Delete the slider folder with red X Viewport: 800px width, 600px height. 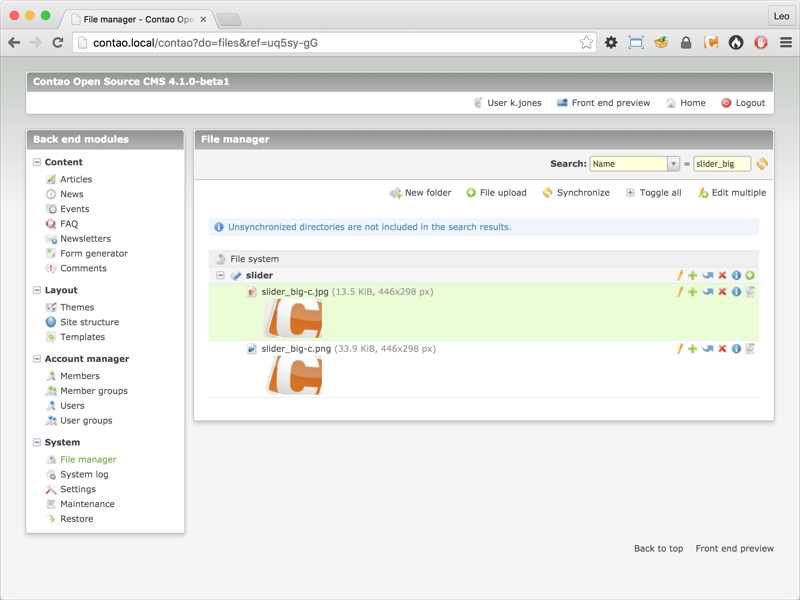tap(722, 276)
